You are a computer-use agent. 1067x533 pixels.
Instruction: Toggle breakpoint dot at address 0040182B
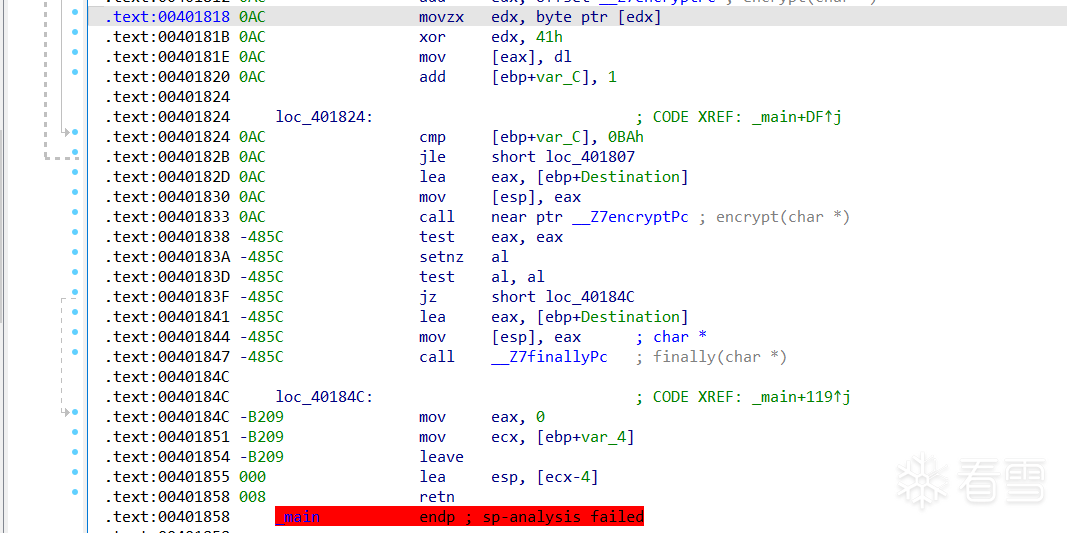(75, 152)
